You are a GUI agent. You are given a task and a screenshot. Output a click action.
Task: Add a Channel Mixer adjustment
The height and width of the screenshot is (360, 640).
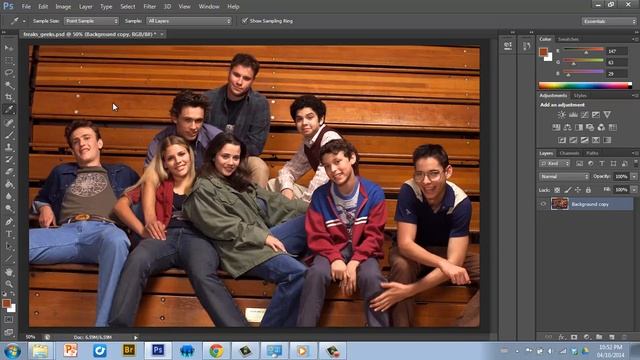click(601, 127)
